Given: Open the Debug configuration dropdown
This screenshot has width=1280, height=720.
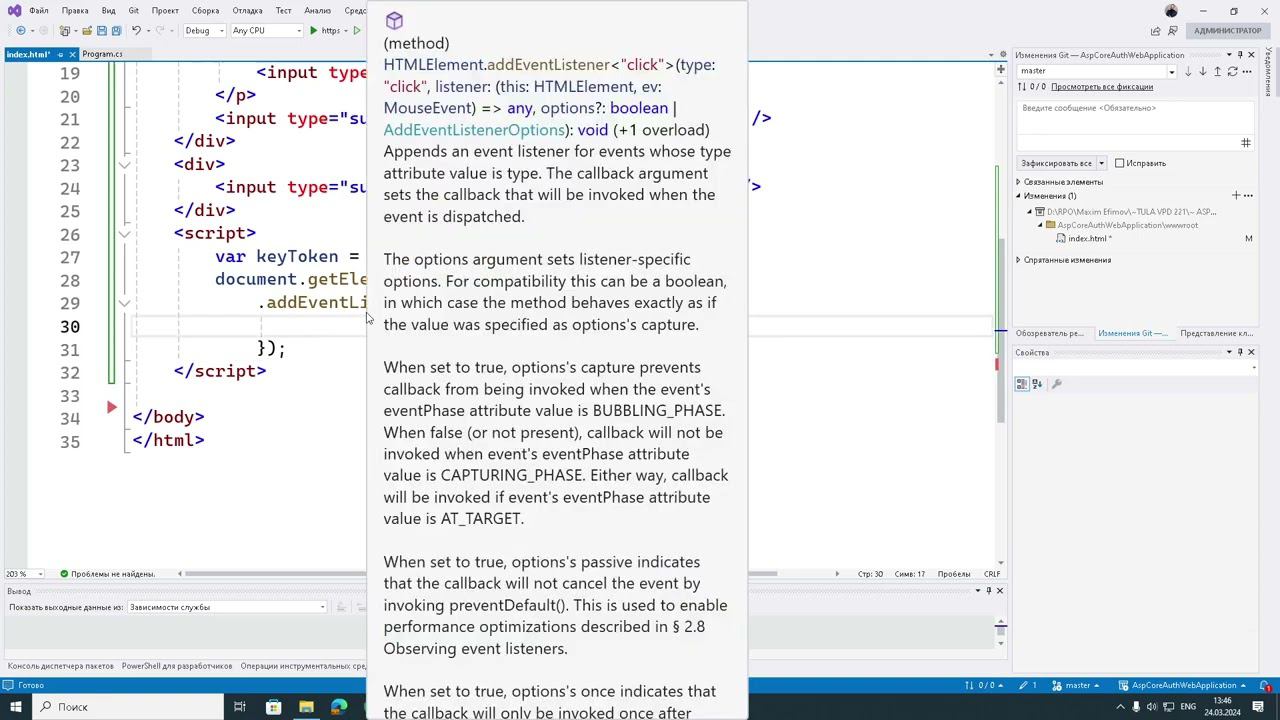Looking at the screenshot, I should tap(204, 31).
